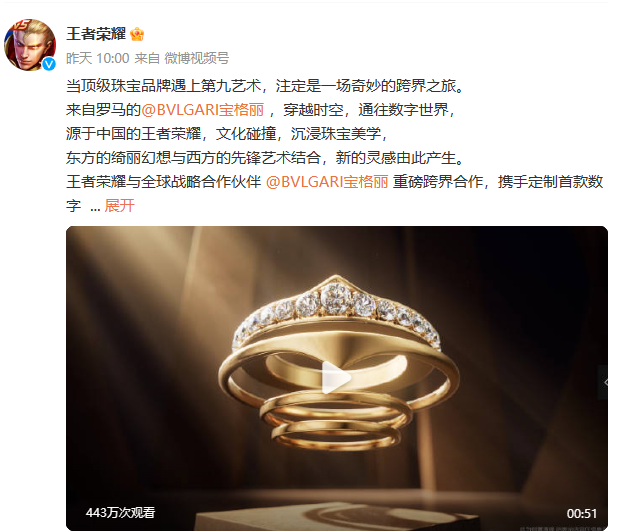This screenshot has width=620, height=532.
Task: Click the blue verified V badge
Action: tap(49, 64)
